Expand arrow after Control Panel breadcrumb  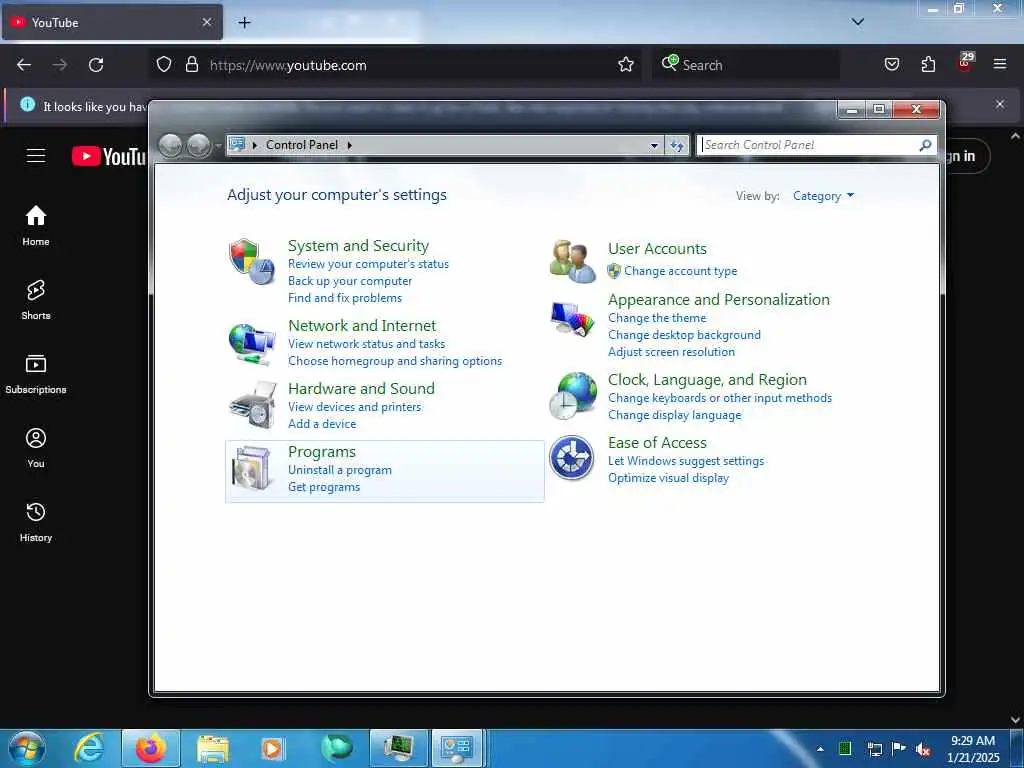[349, 145]
